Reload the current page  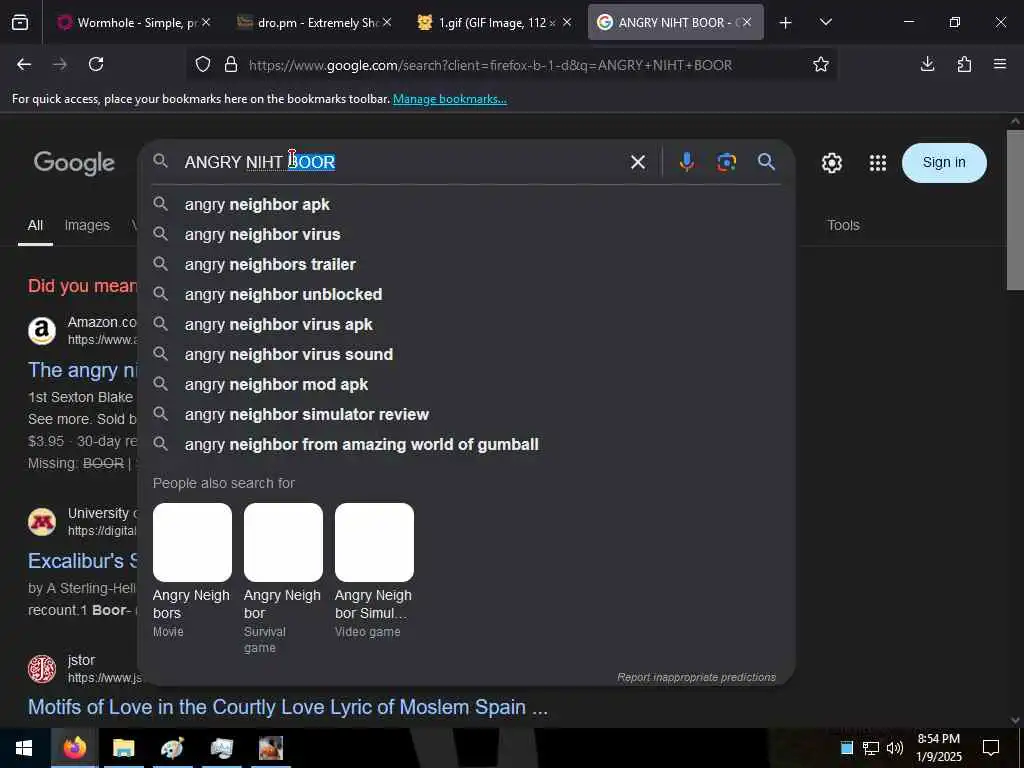pyautogui.click(x=96, y=64)
